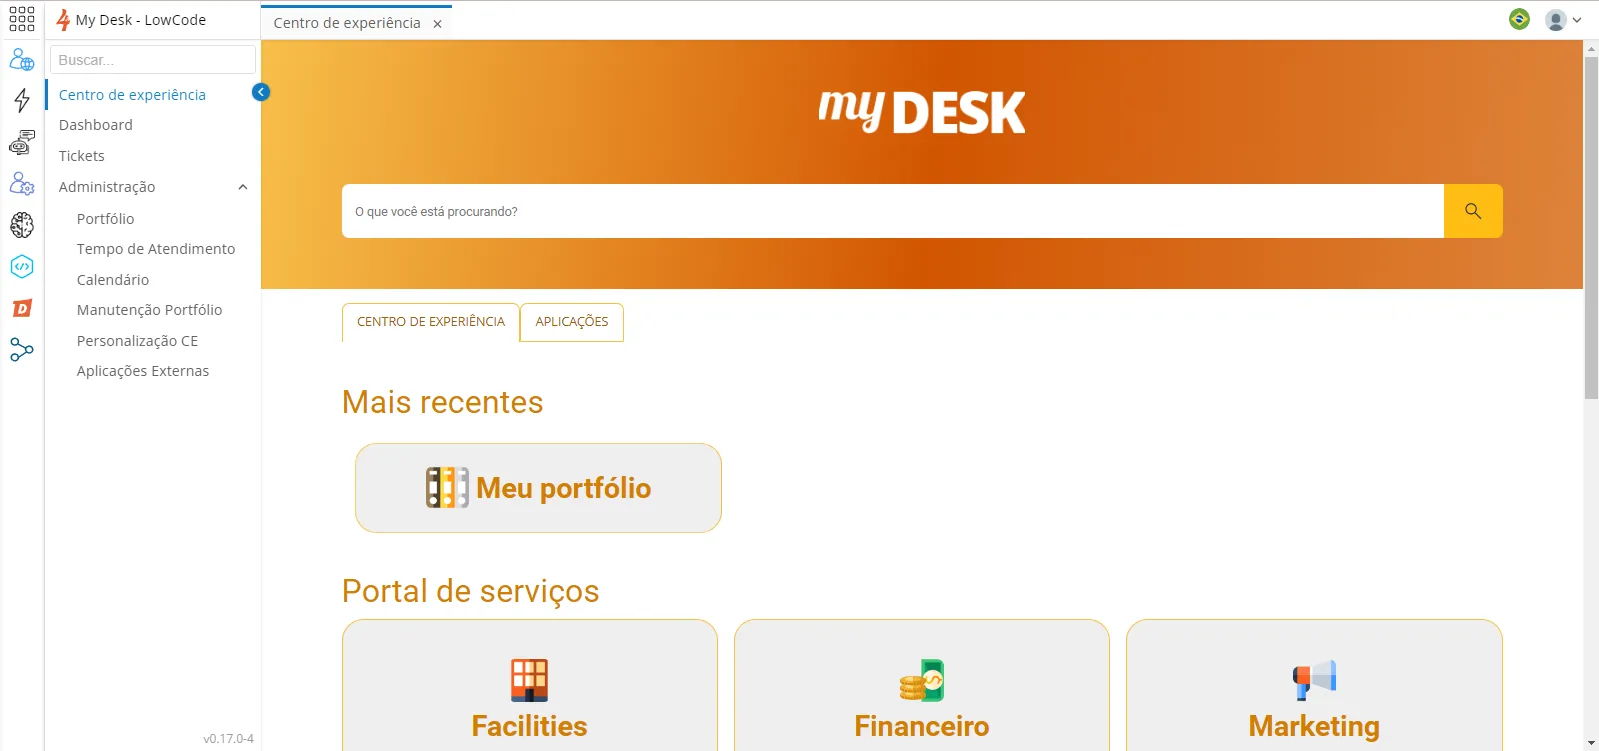
Task: Open the Facilities service card
Action: tap(530, 685)
